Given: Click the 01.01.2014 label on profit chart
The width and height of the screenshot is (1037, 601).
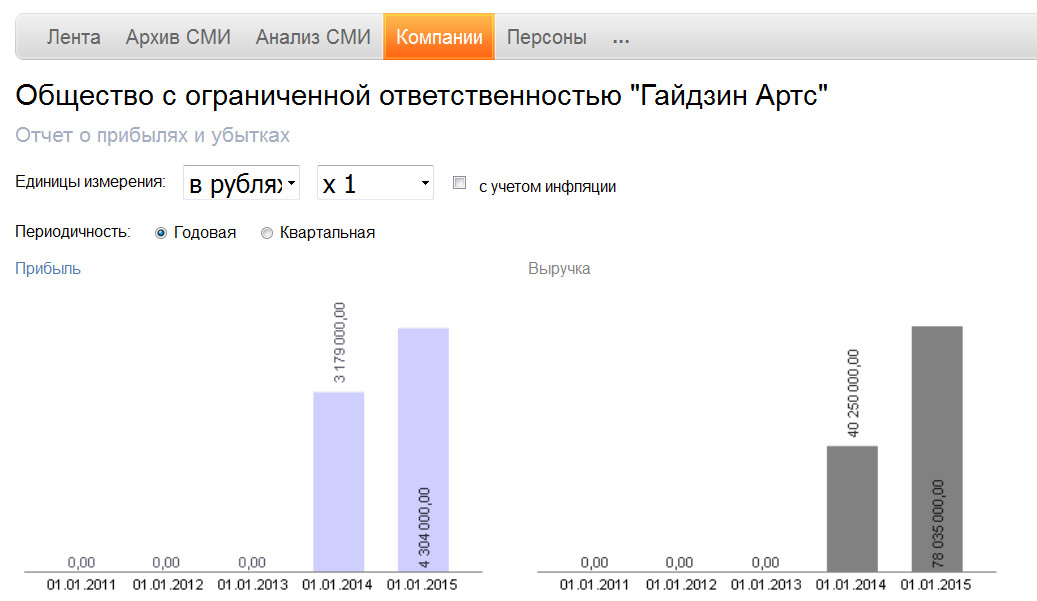Looking at the screenshot, I should (x=337, y=585).
